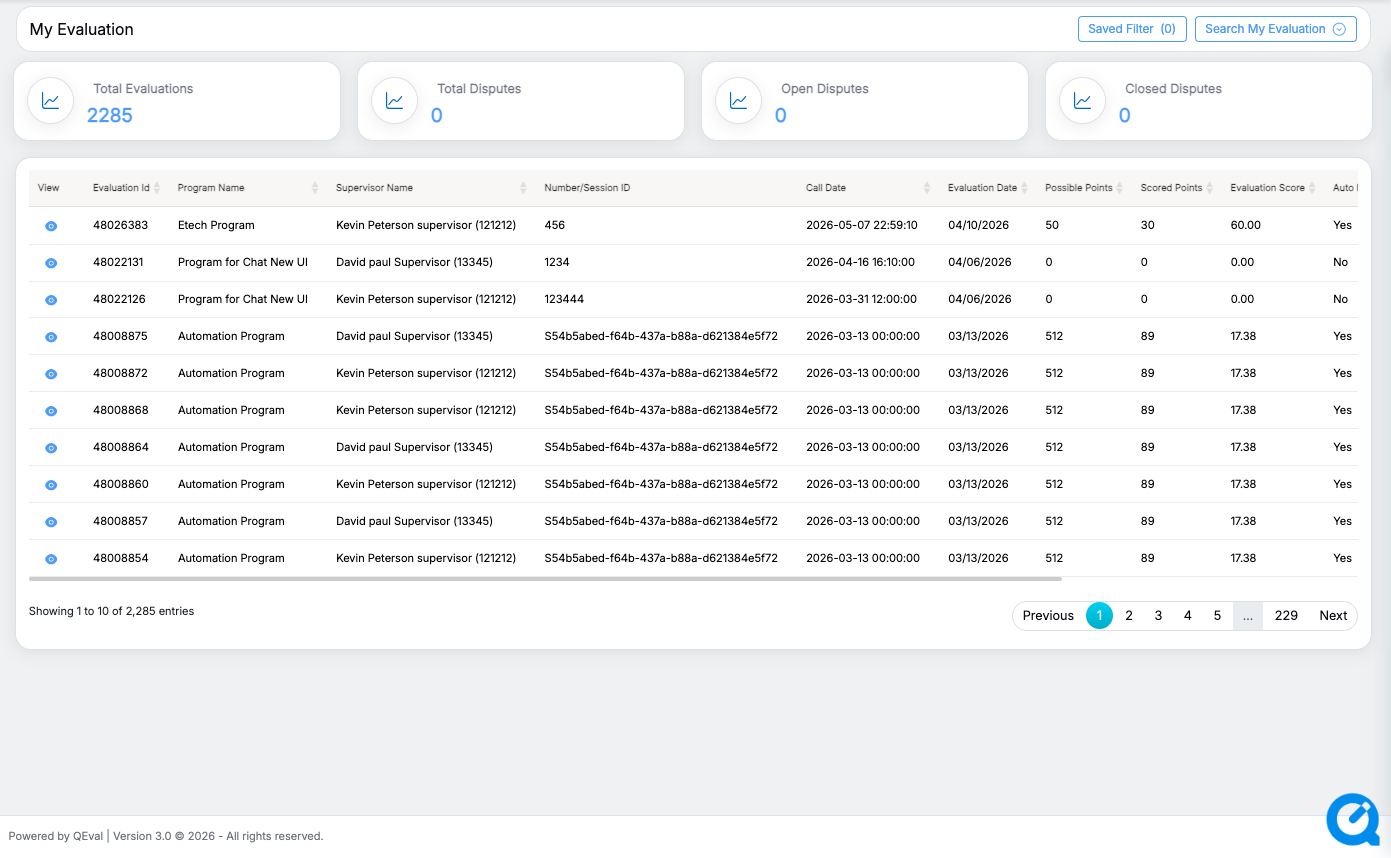Select the Open Disputes chart icon
This screenshot has height=858, width=1391.
738,101
